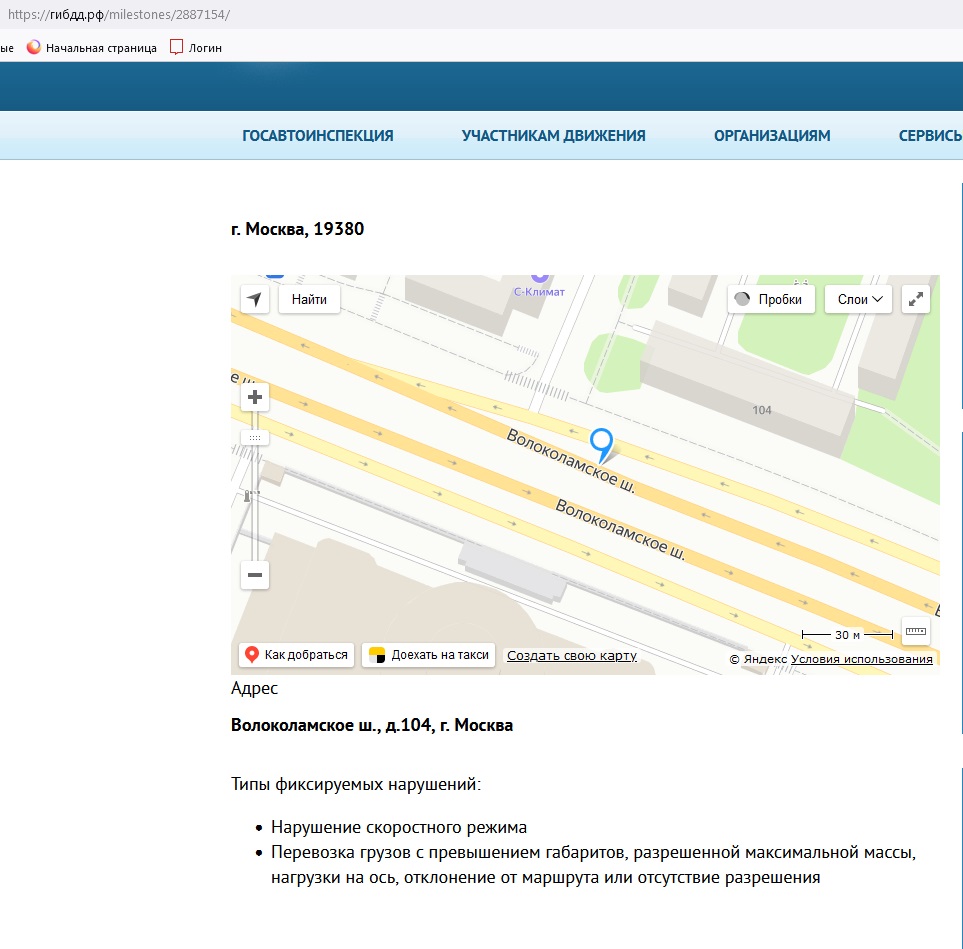Viewport: 963px width, 949px height.
Task: Expand the Слои layers dropdown
Action: click(858, 299)
